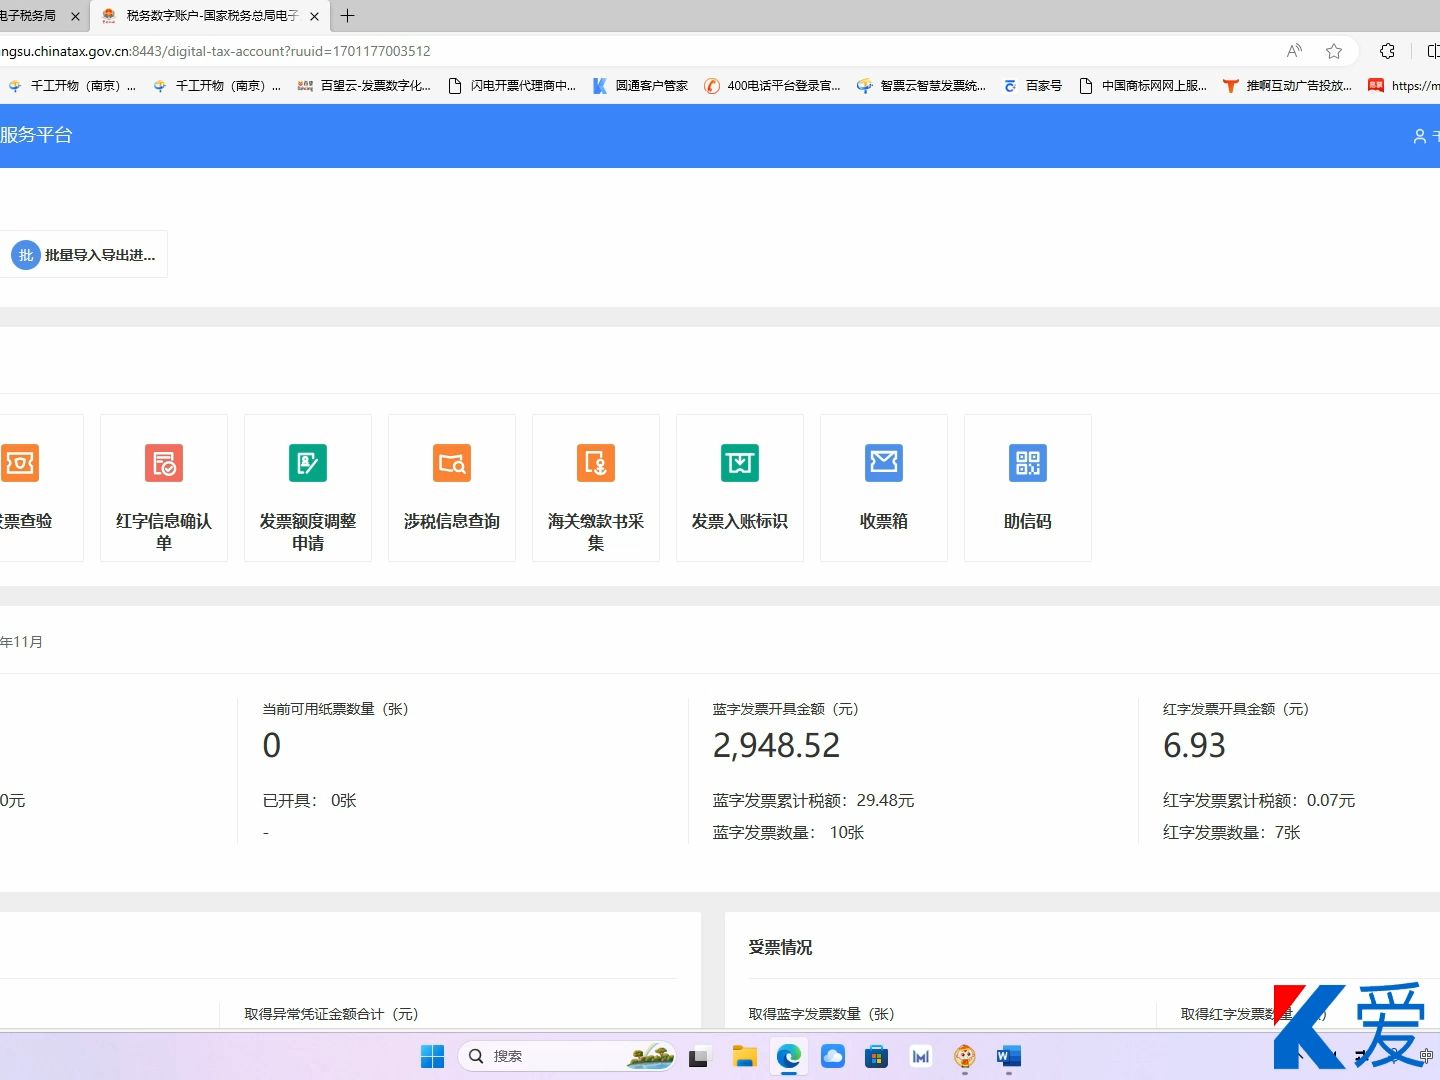Open the monkey avatar app on taskbar
The height and width of the screenshot is (1080, 1440).
point(965,1056)
